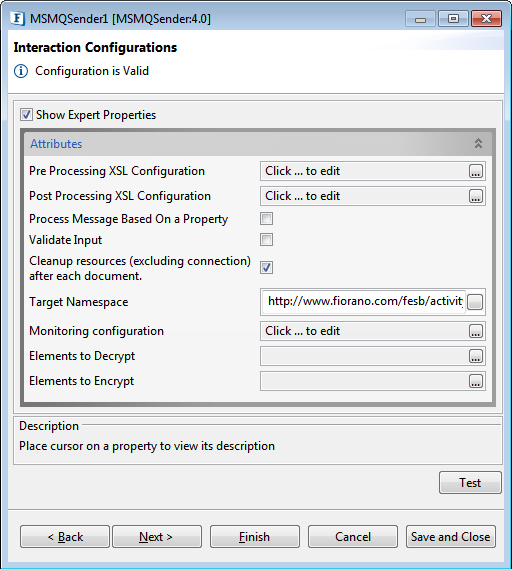Click the Test button
The image size is (512, 569).
tap(470, 483)
